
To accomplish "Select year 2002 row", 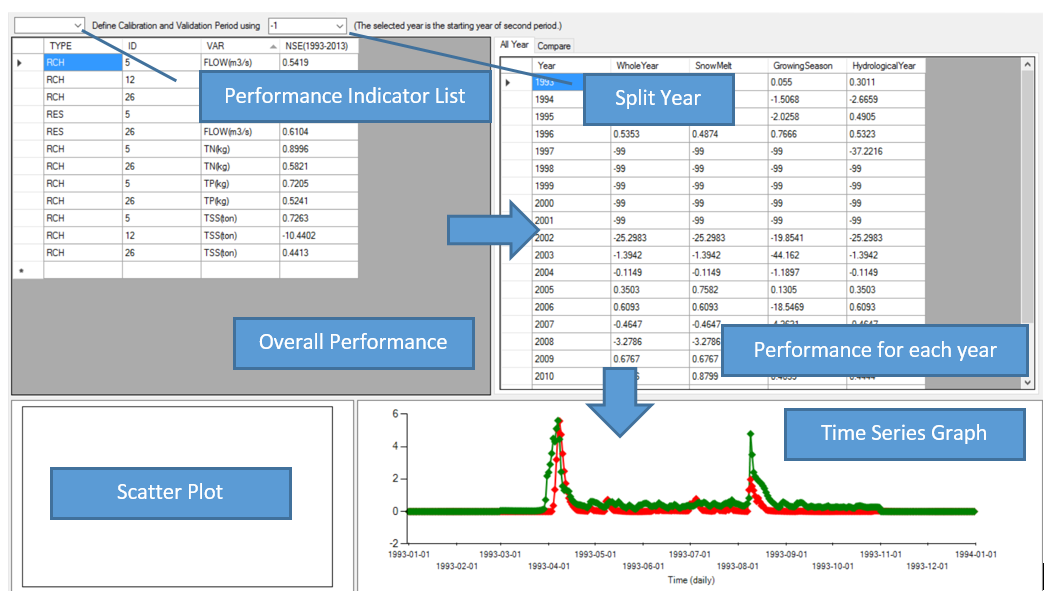I will click(x=572, y=238).
